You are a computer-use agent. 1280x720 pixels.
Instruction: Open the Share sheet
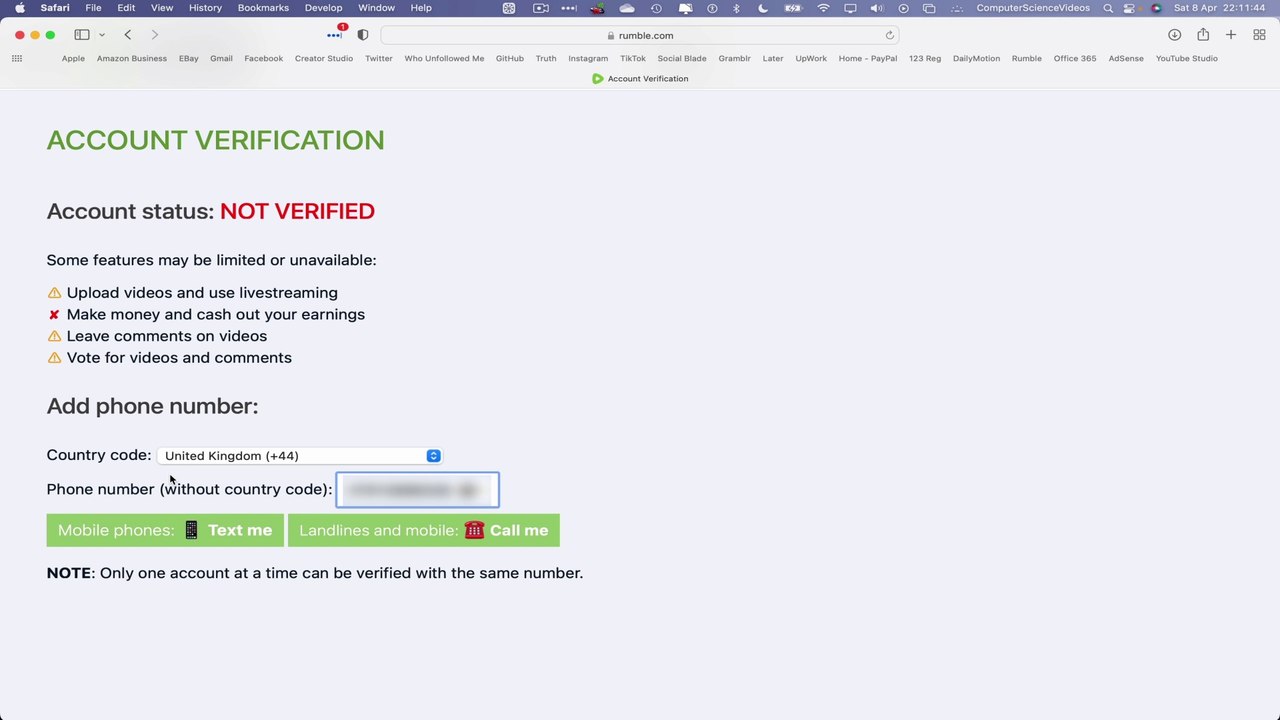click(x=1203, y=35)
